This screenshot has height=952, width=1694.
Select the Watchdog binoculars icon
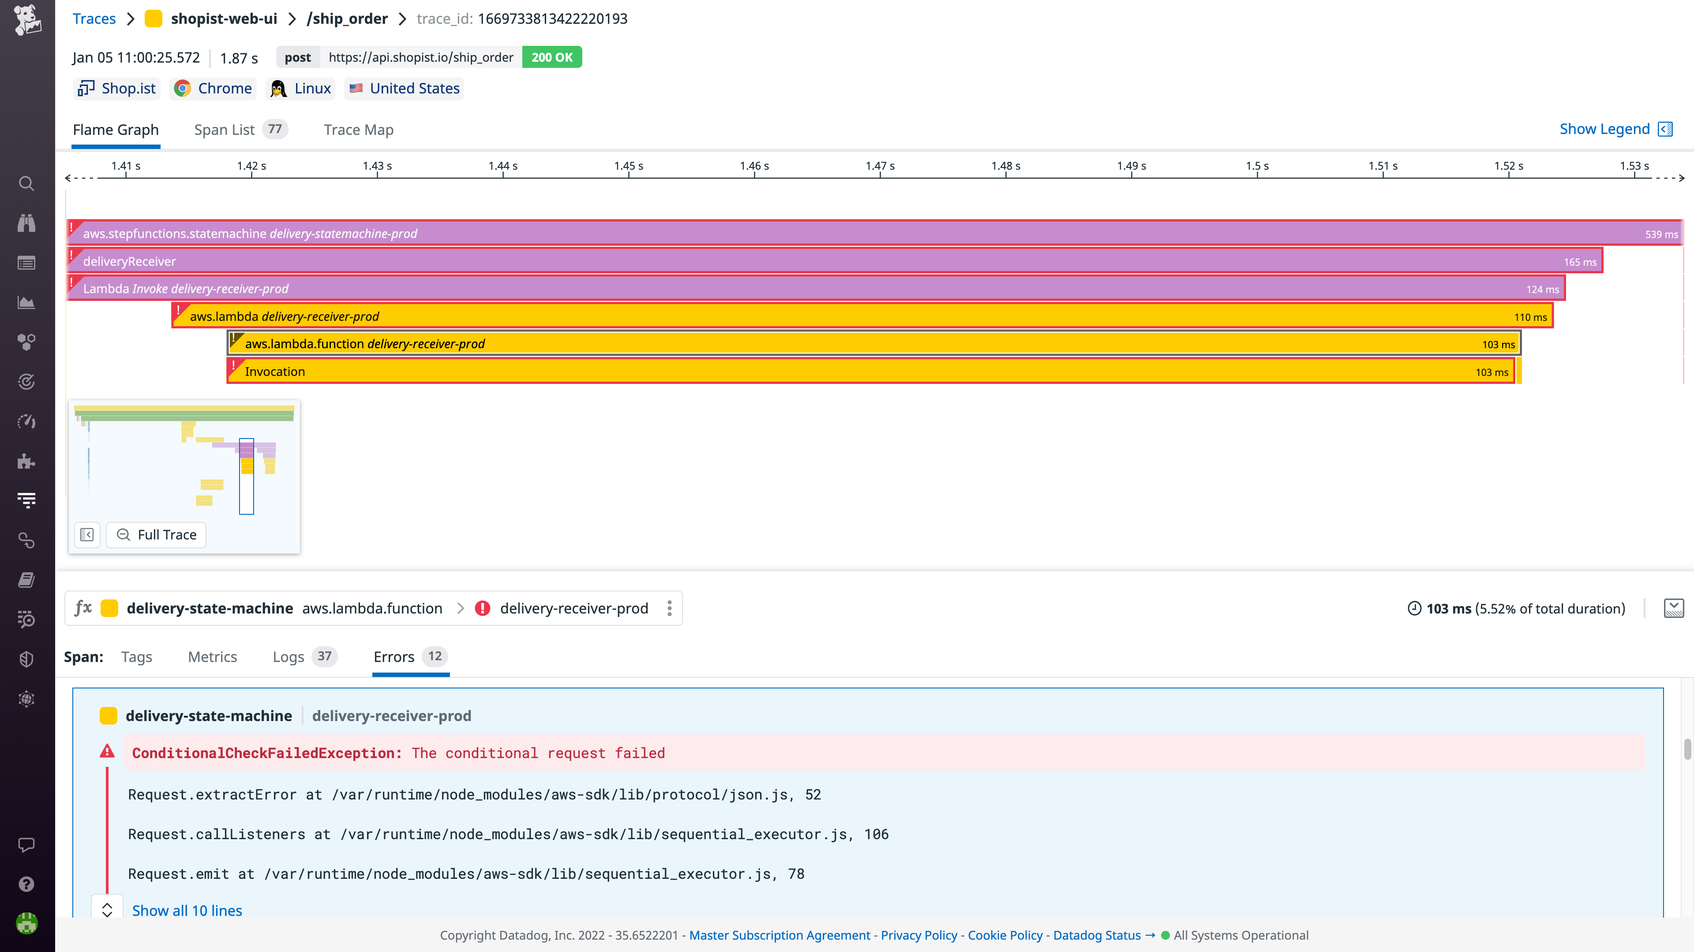click(x=26, y=223)
